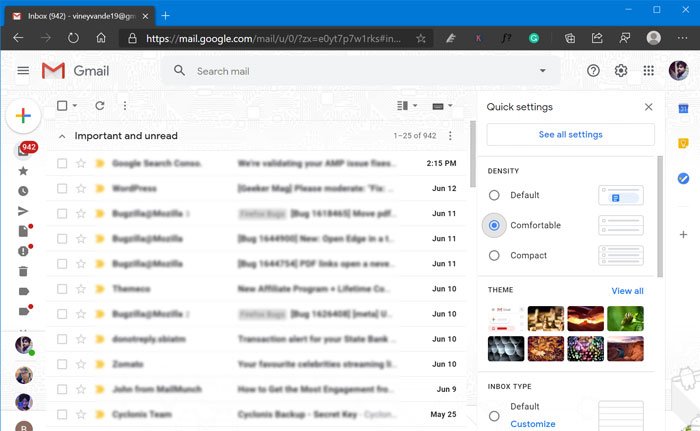
Task: Click the Quick settings panel scrollbar
Action: tap(660, 217)
